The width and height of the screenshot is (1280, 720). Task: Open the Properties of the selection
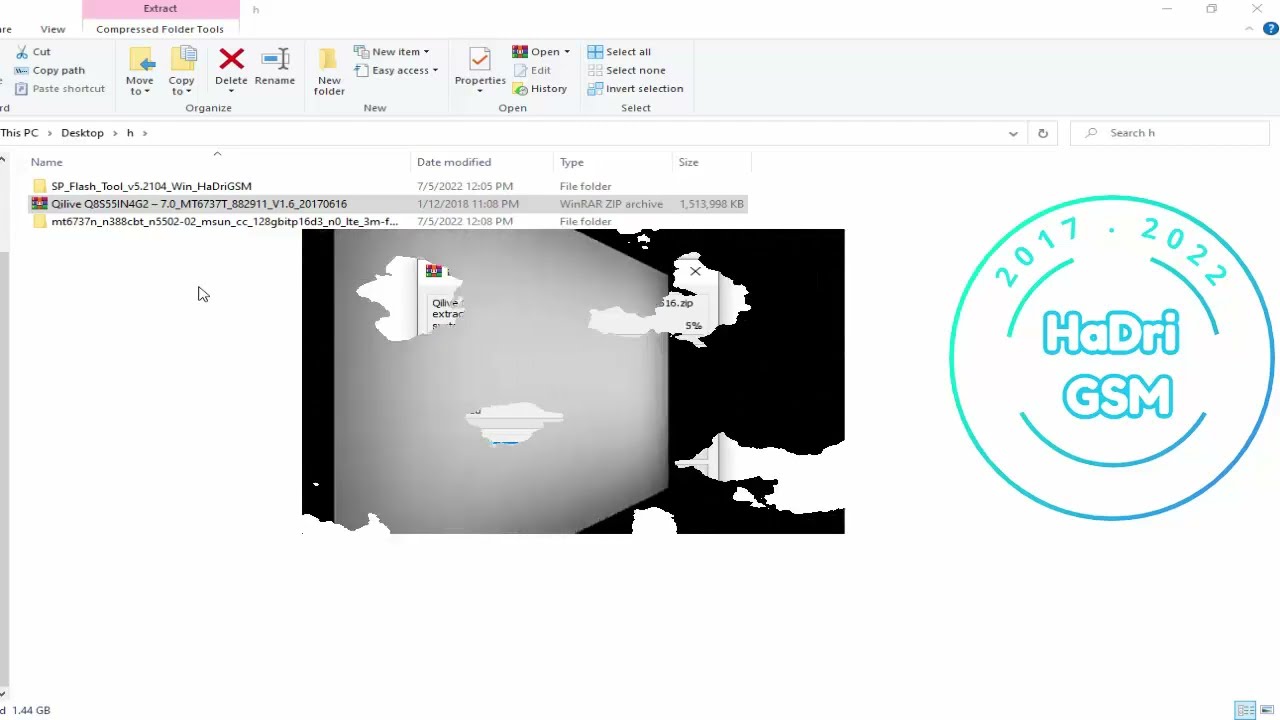pyautogui.click(x=480, y=71)
